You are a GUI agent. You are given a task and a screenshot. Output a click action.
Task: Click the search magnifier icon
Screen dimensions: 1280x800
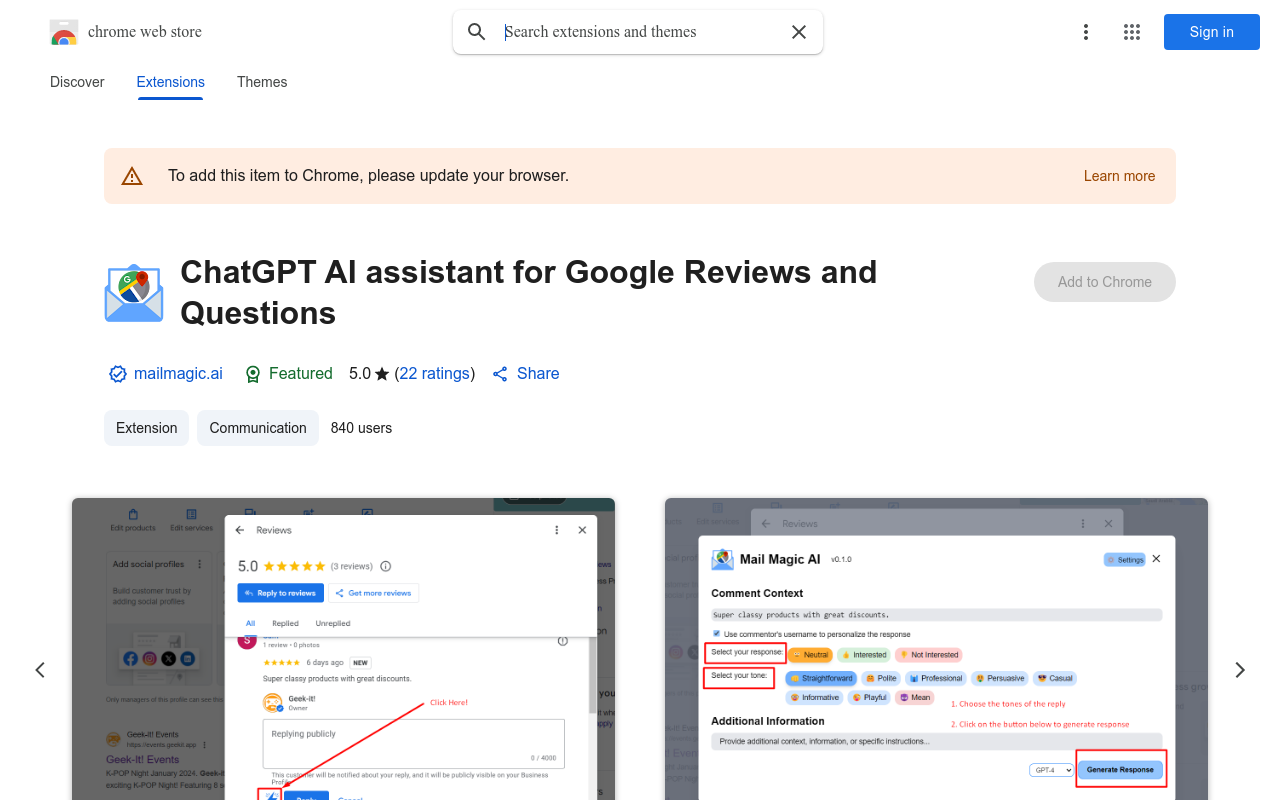[x=477, y=32]
